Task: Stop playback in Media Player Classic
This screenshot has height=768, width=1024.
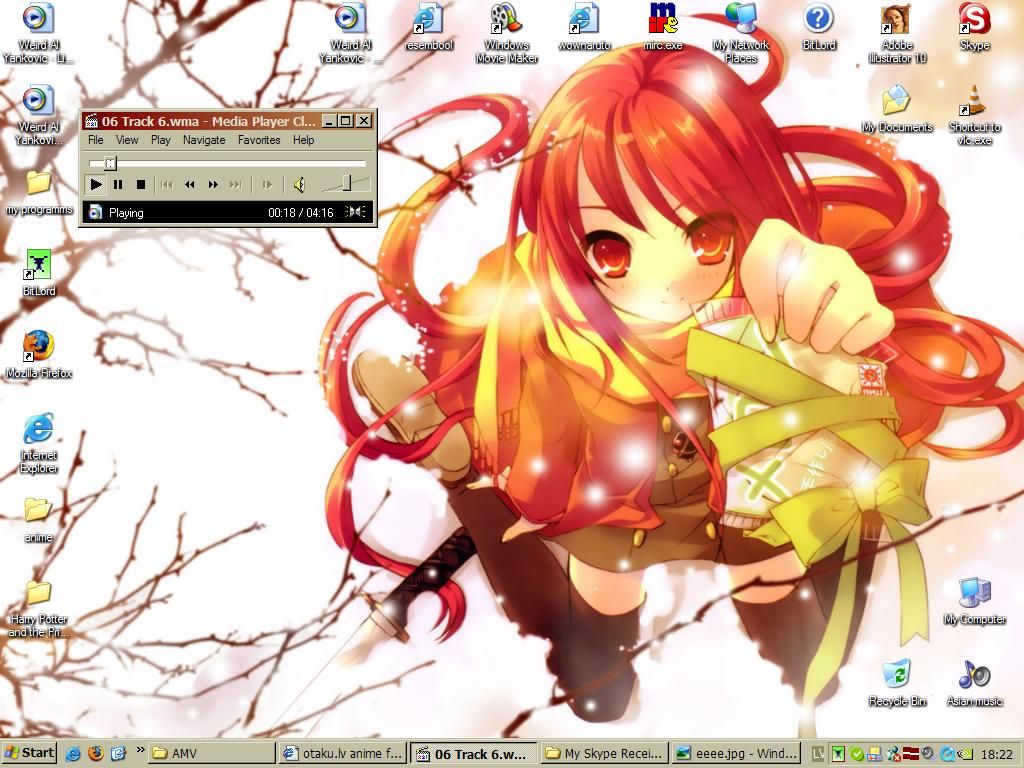Action: click(140, 185)
